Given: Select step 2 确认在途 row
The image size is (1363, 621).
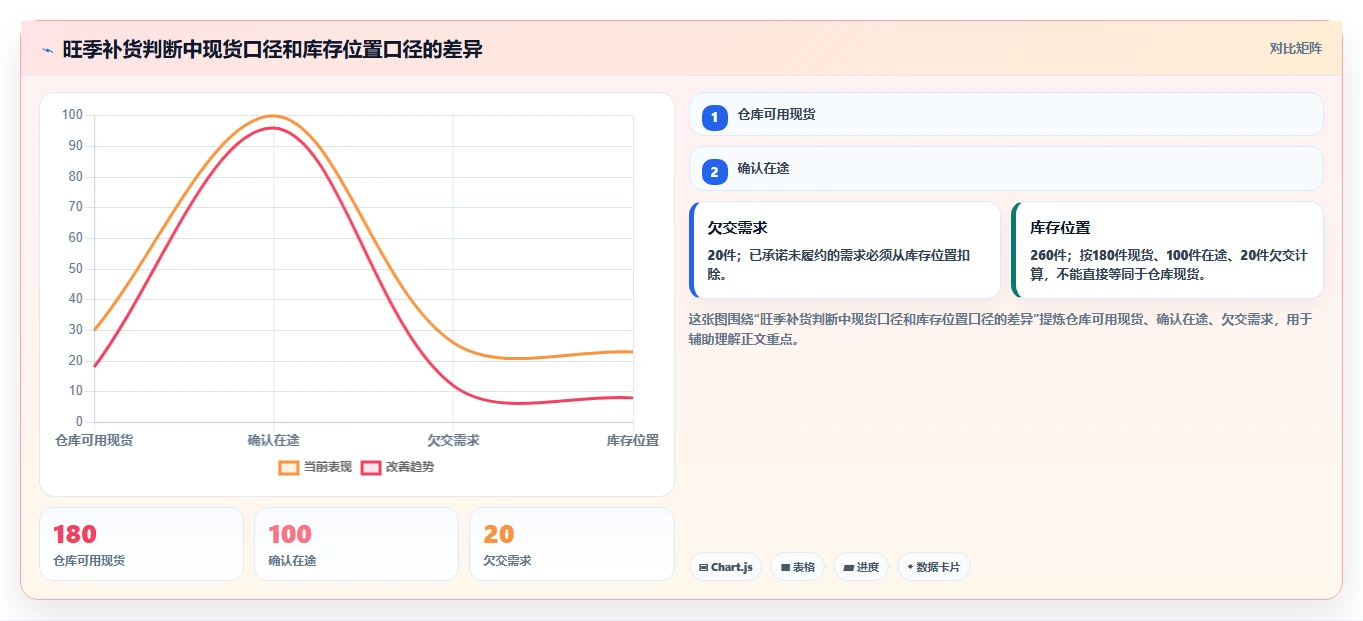Looking at the screenshot, I should [x=1006, y=169].
